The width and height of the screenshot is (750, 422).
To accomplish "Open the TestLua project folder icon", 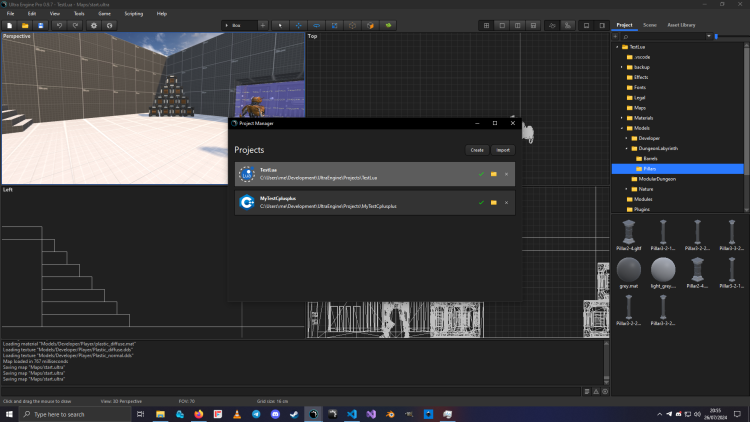I will [x=494, y=174].
